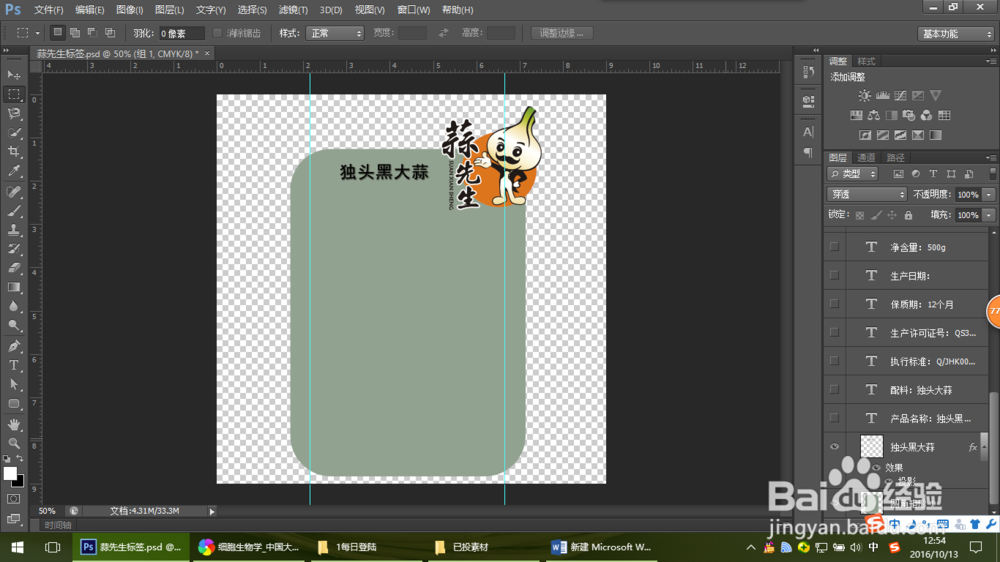The width and height of the screenshot is (1000, 562).
Task: Open the 样式 dropdown set to 正常
Action: coord(335,33)
